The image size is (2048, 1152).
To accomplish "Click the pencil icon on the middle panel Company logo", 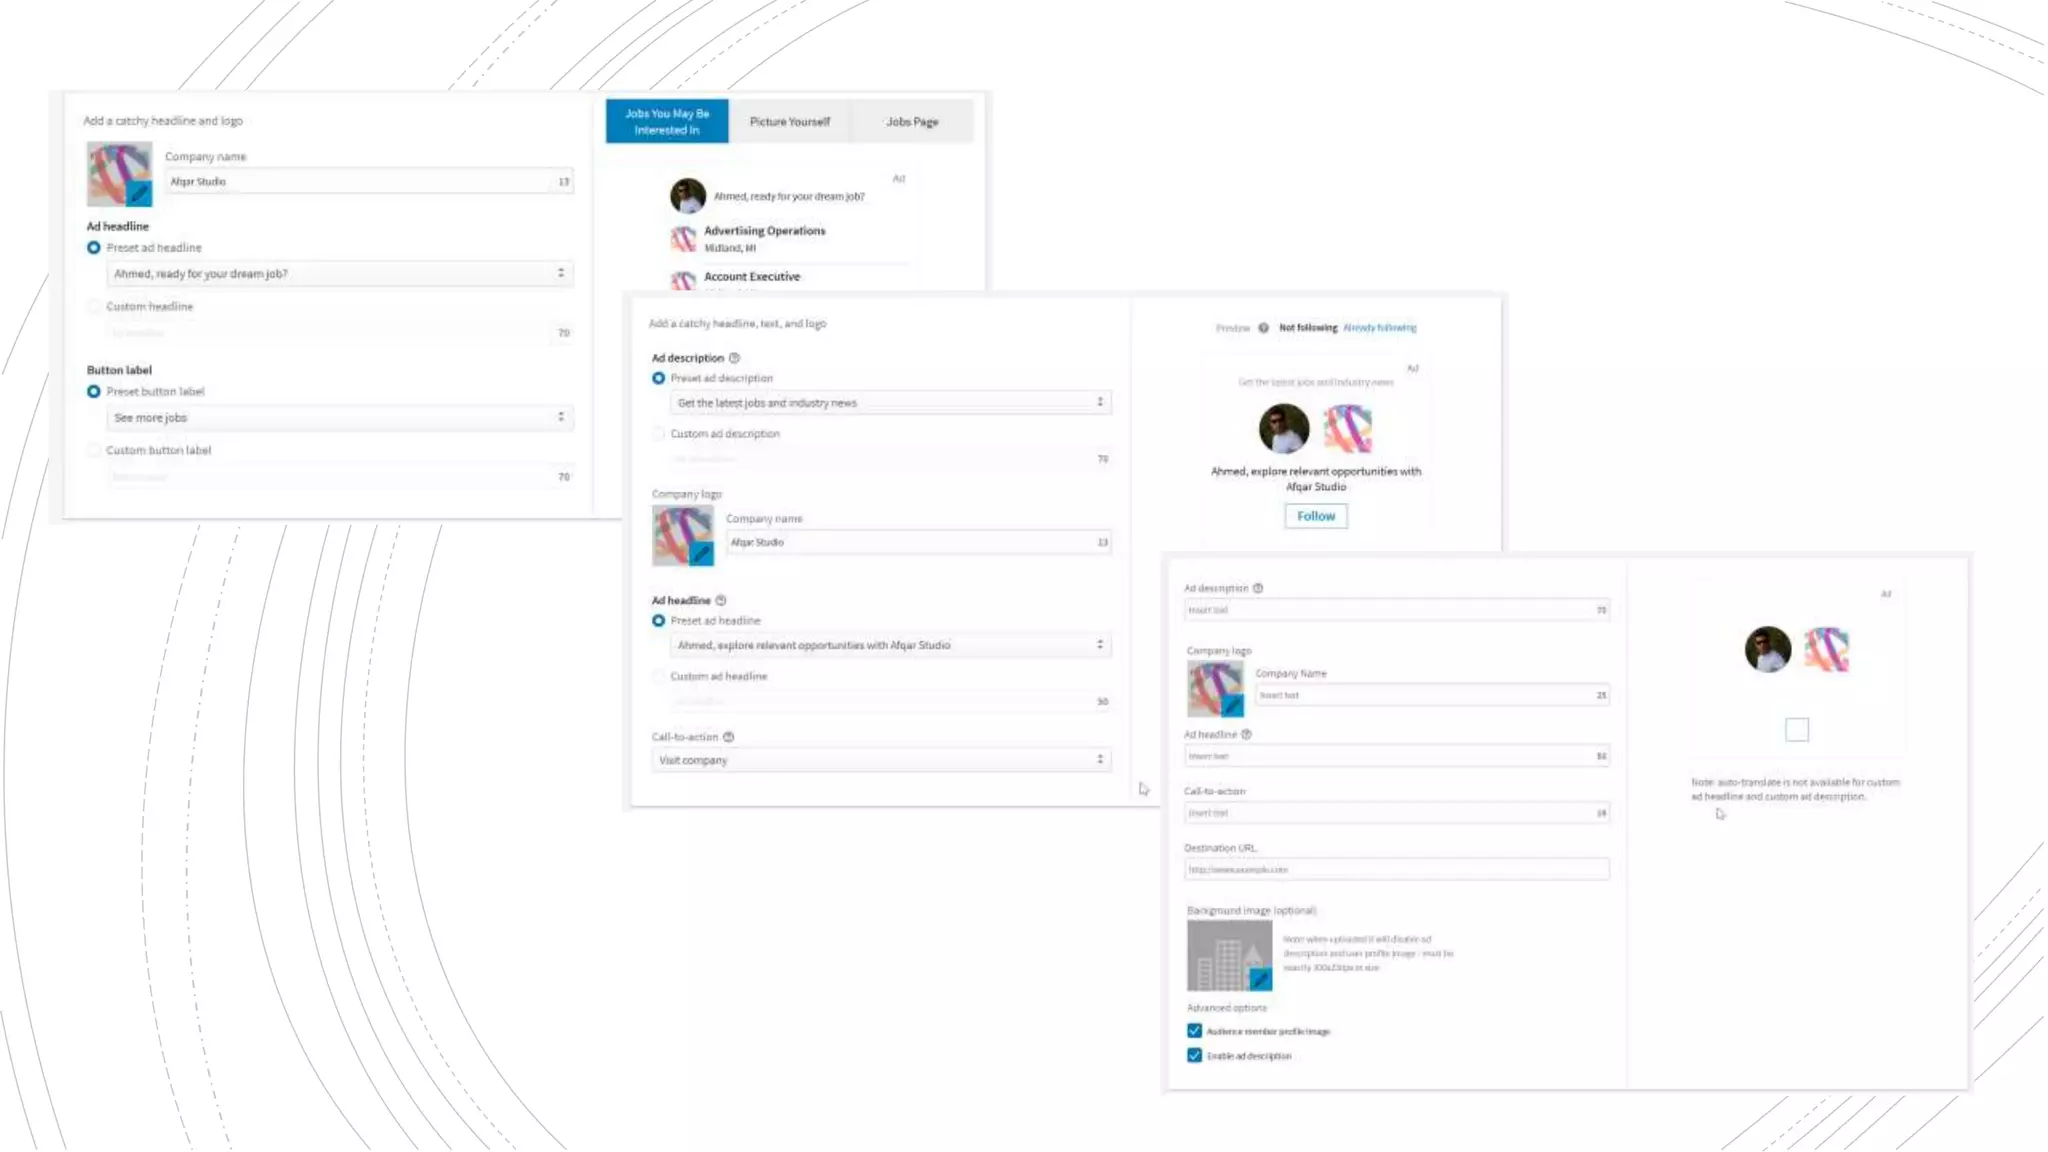I will pos(701,553).
